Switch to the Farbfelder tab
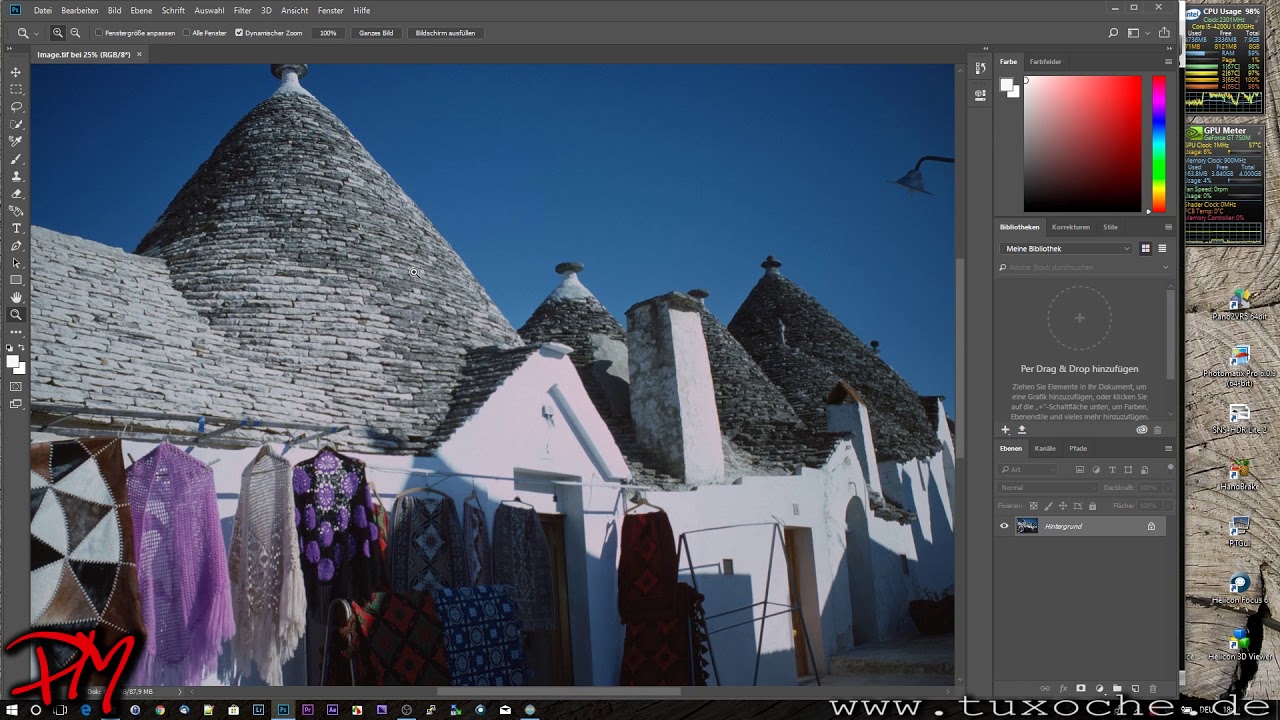The width and height of the screenshot is (1280, 720). coord(1046,62)
